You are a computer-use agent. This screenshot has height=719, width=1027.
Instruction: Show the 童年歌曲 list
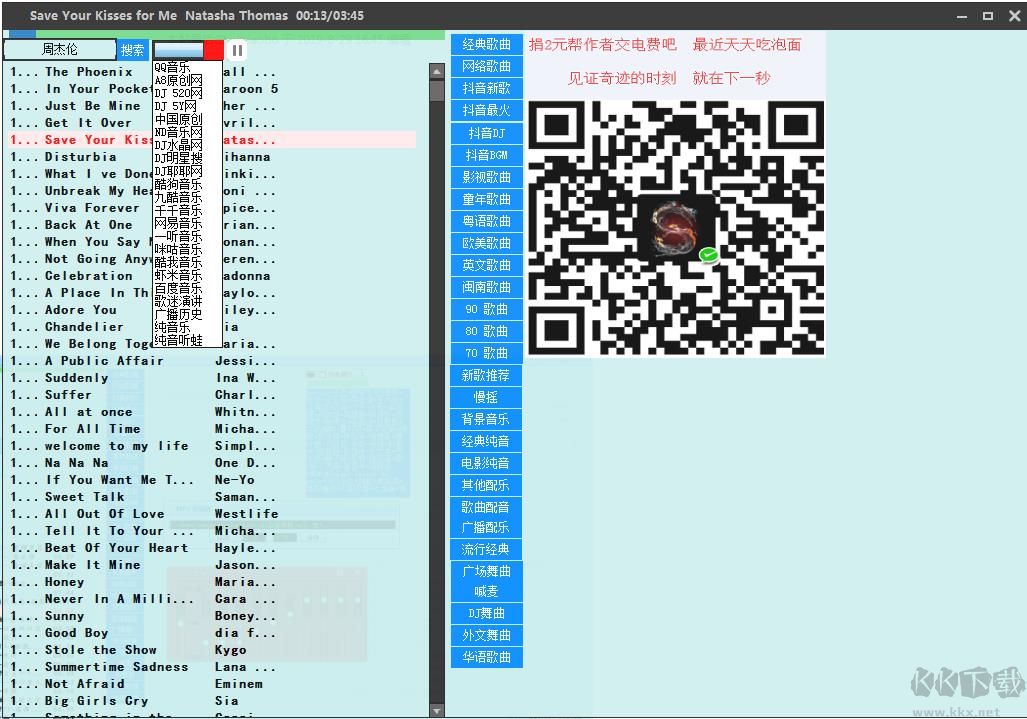pos(486,199)
